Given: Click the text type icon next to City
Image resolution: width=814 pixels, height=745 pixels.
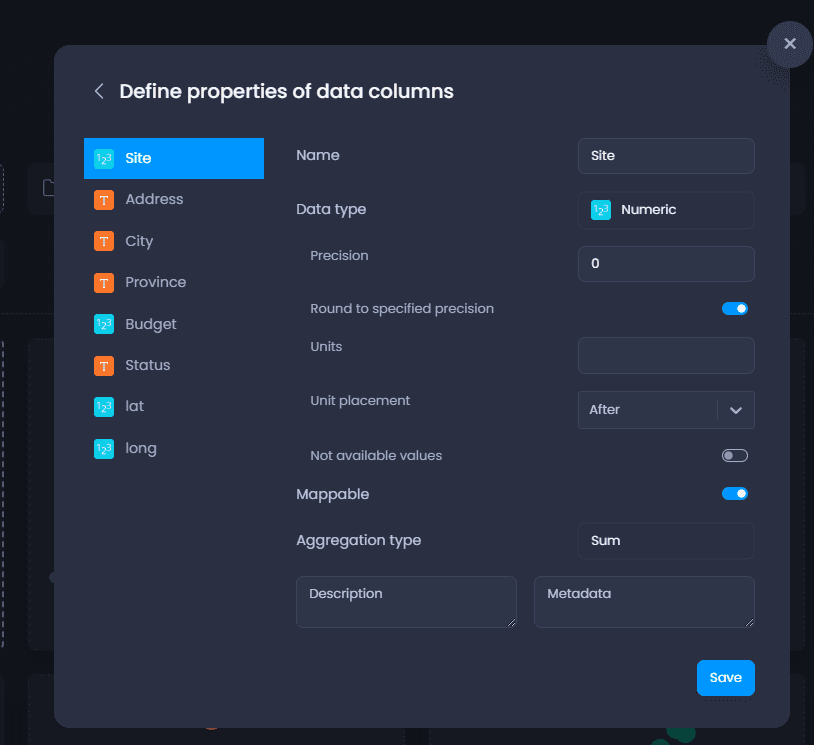Looking at the screenshot, I should pos(104,241).
